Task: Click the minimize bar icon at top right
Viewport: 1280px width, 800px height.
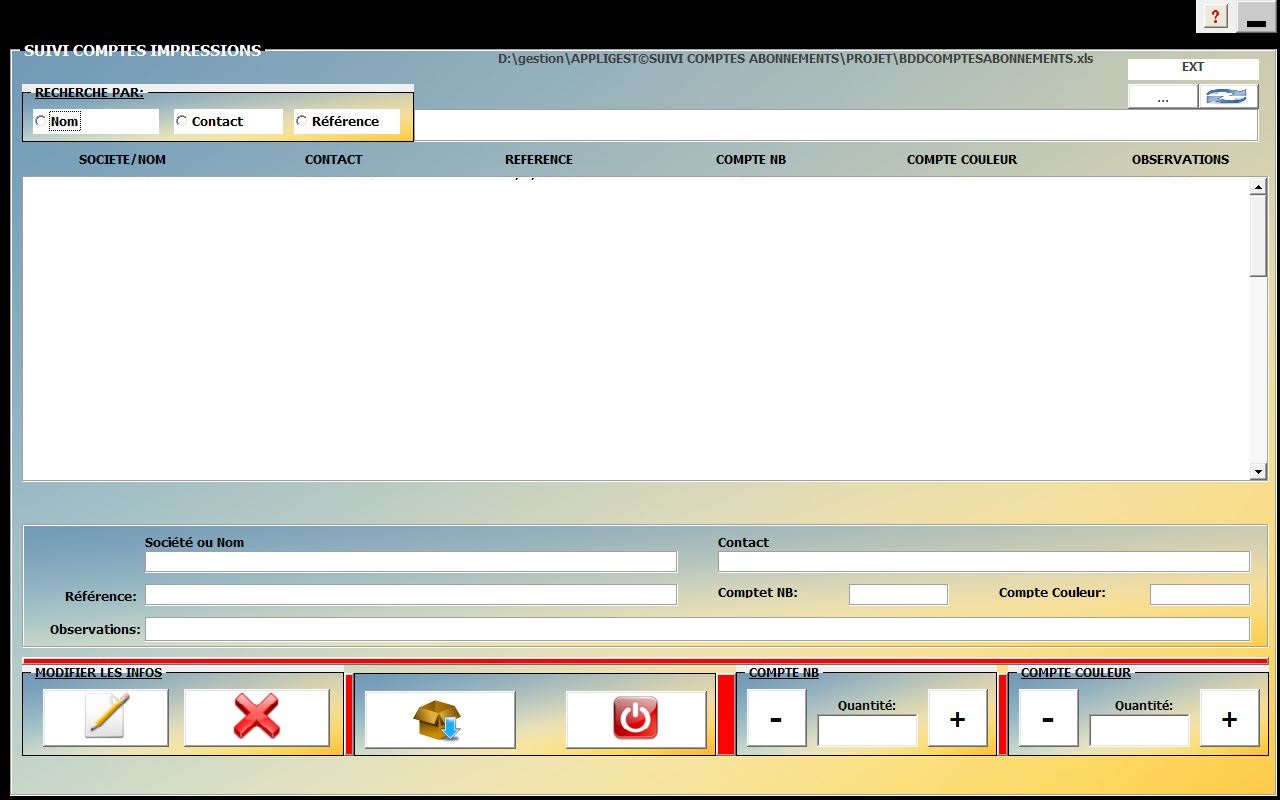Action: (x=1256, y=17)
